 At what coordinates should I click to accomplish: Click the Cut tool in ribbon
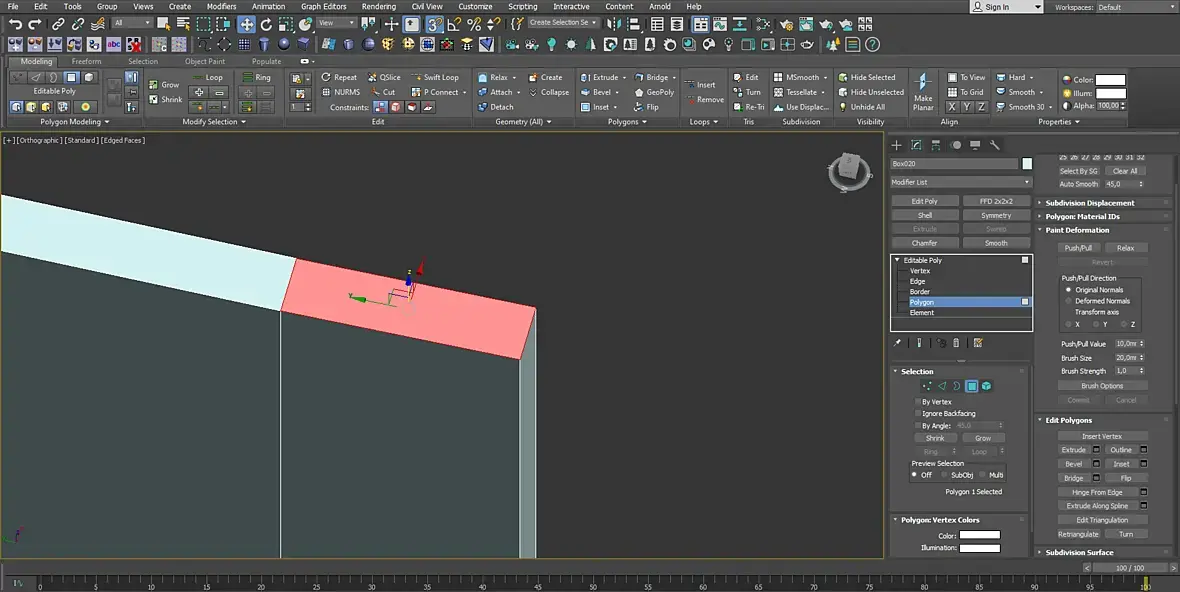pos(383,92)
